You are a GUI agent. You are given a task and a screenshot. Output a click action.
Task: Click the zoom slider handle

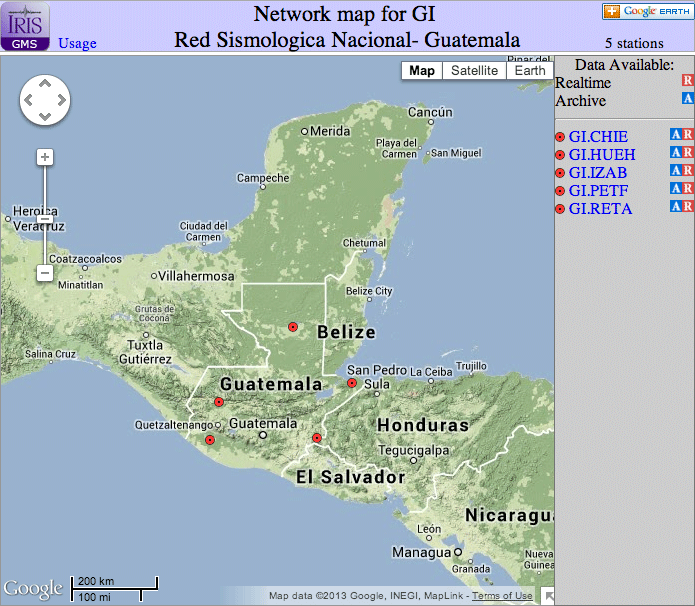[45, 219]
